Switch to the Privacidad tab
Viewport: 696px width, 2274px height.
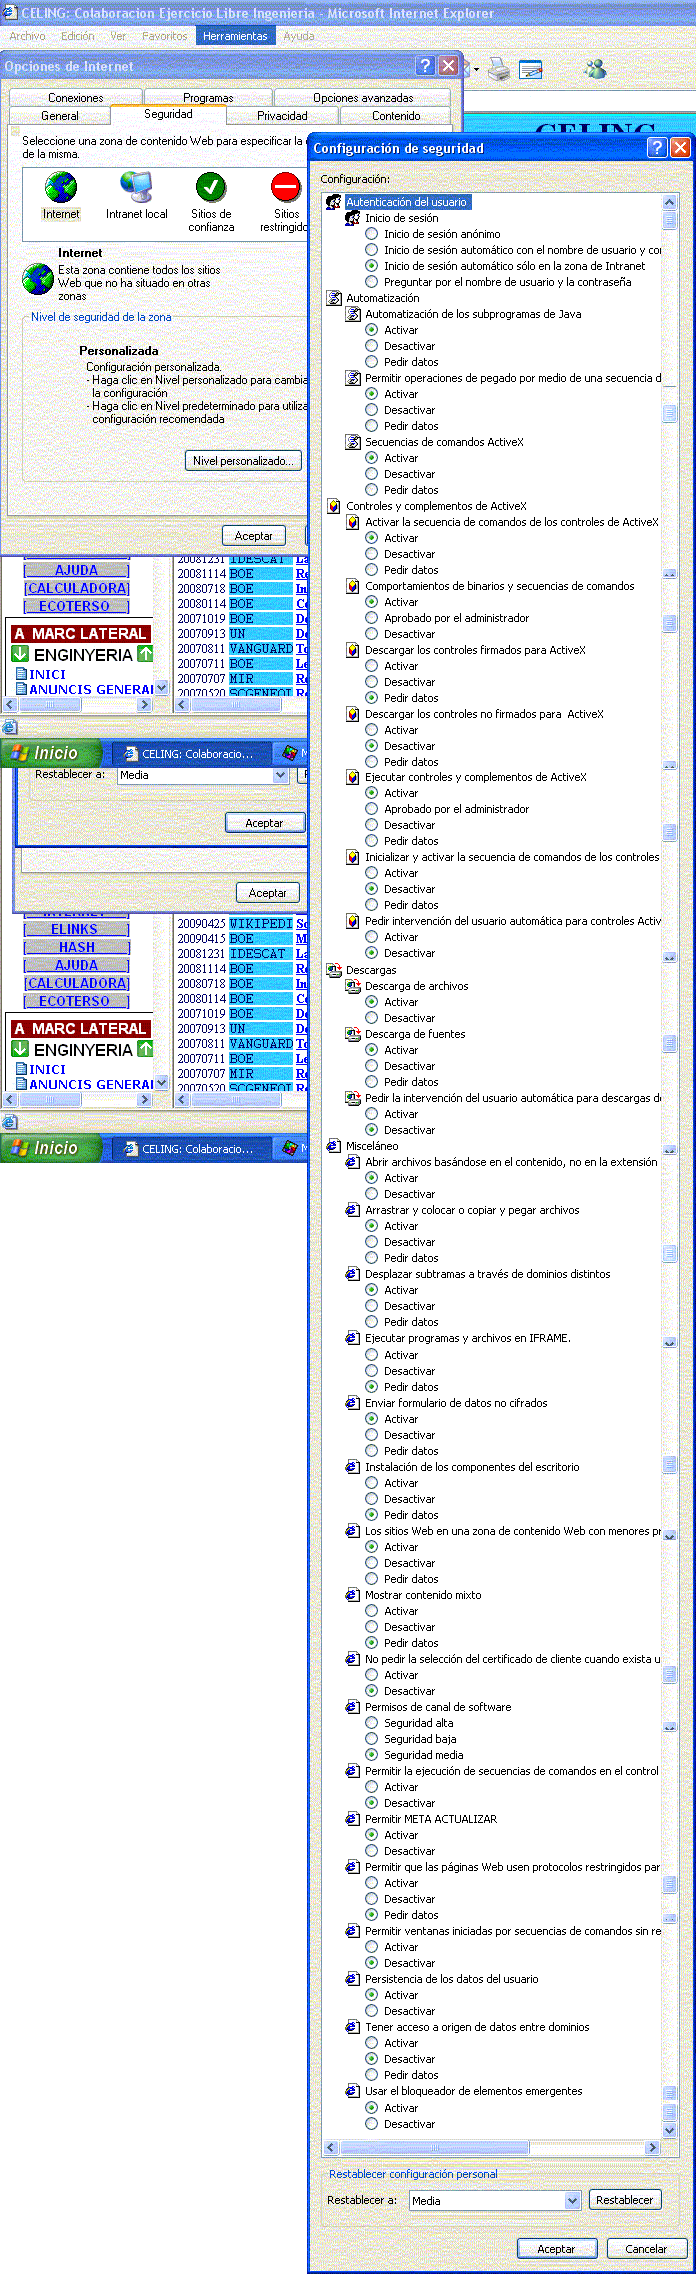pos(282,116)
